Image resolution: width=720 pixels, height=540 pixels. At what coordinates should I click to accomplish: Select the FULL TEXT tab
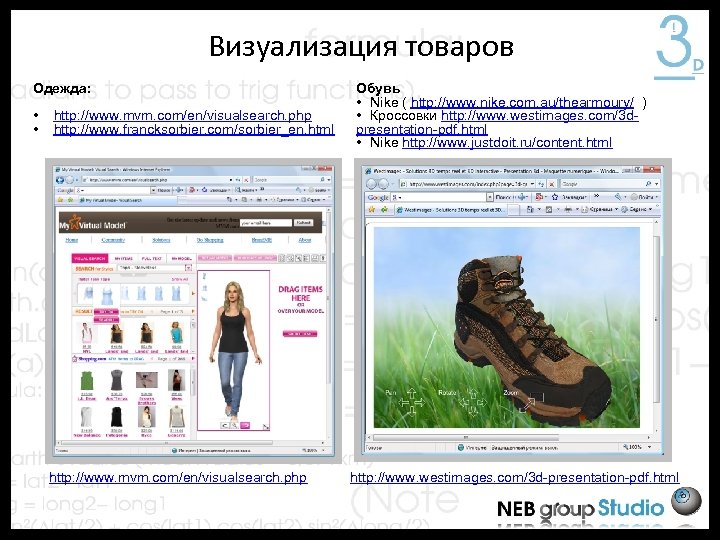click(152, 259)
